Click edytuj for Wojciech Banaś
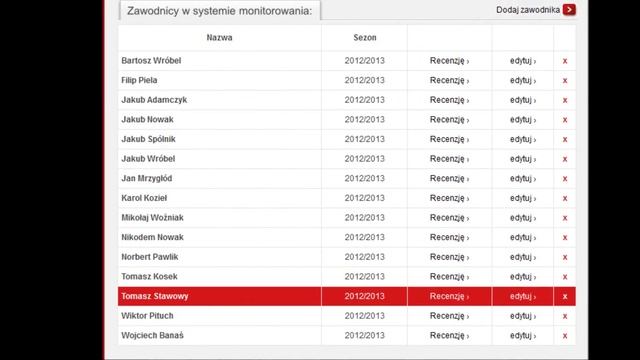The image size is (640, 360). pyautogui.click(x=523, y=336)
